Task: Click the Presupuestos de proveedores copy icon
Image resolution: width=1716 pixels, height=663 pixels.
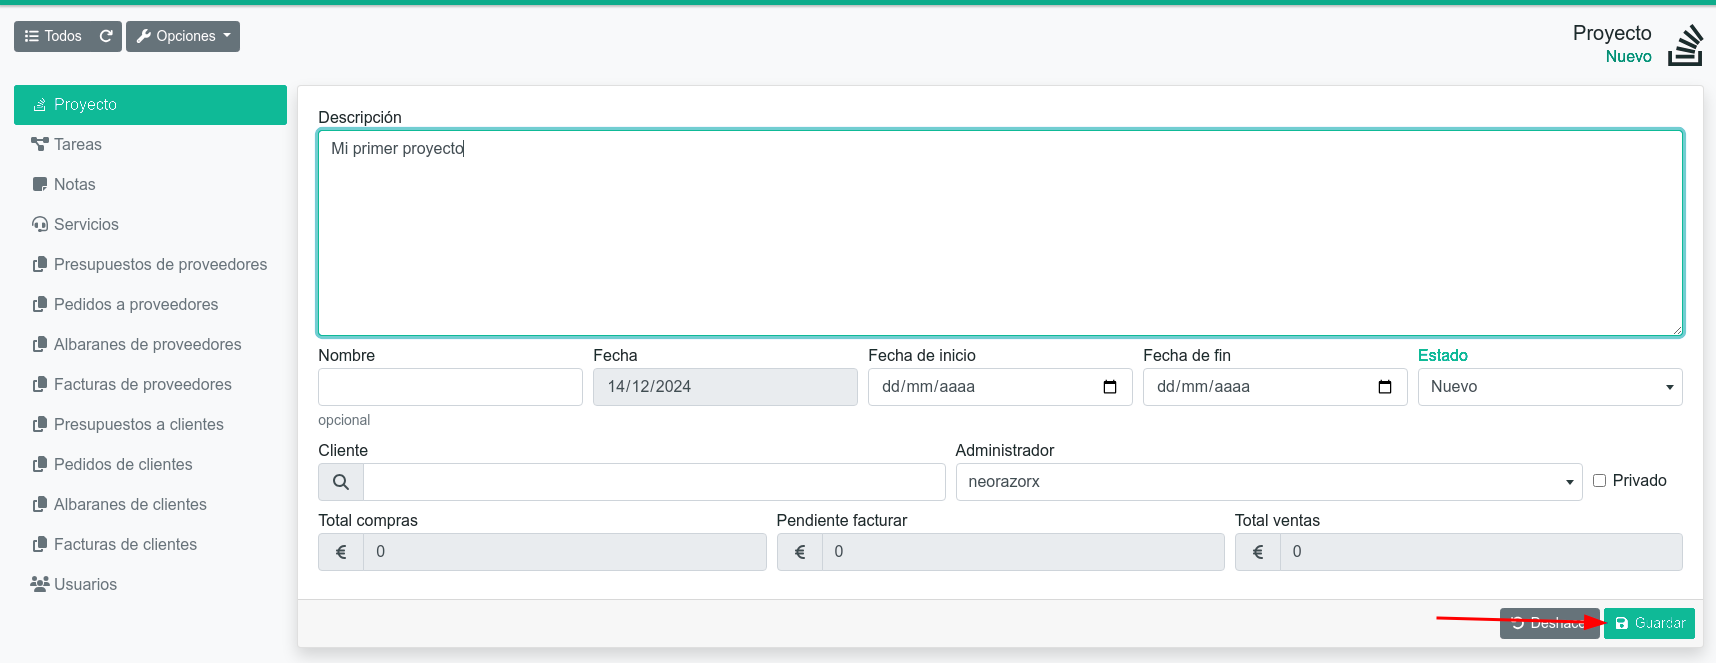Action: click(40, 264)
